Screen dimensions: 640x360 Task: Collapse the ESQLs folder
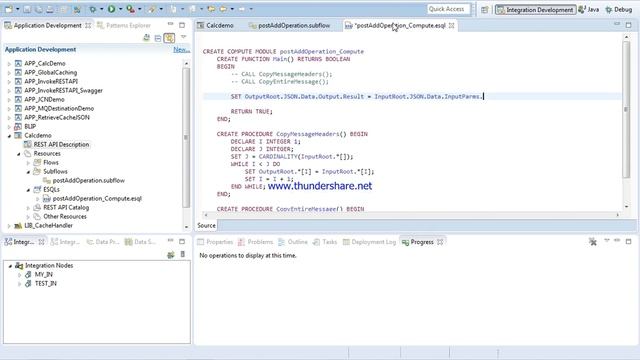pos(28,189)
